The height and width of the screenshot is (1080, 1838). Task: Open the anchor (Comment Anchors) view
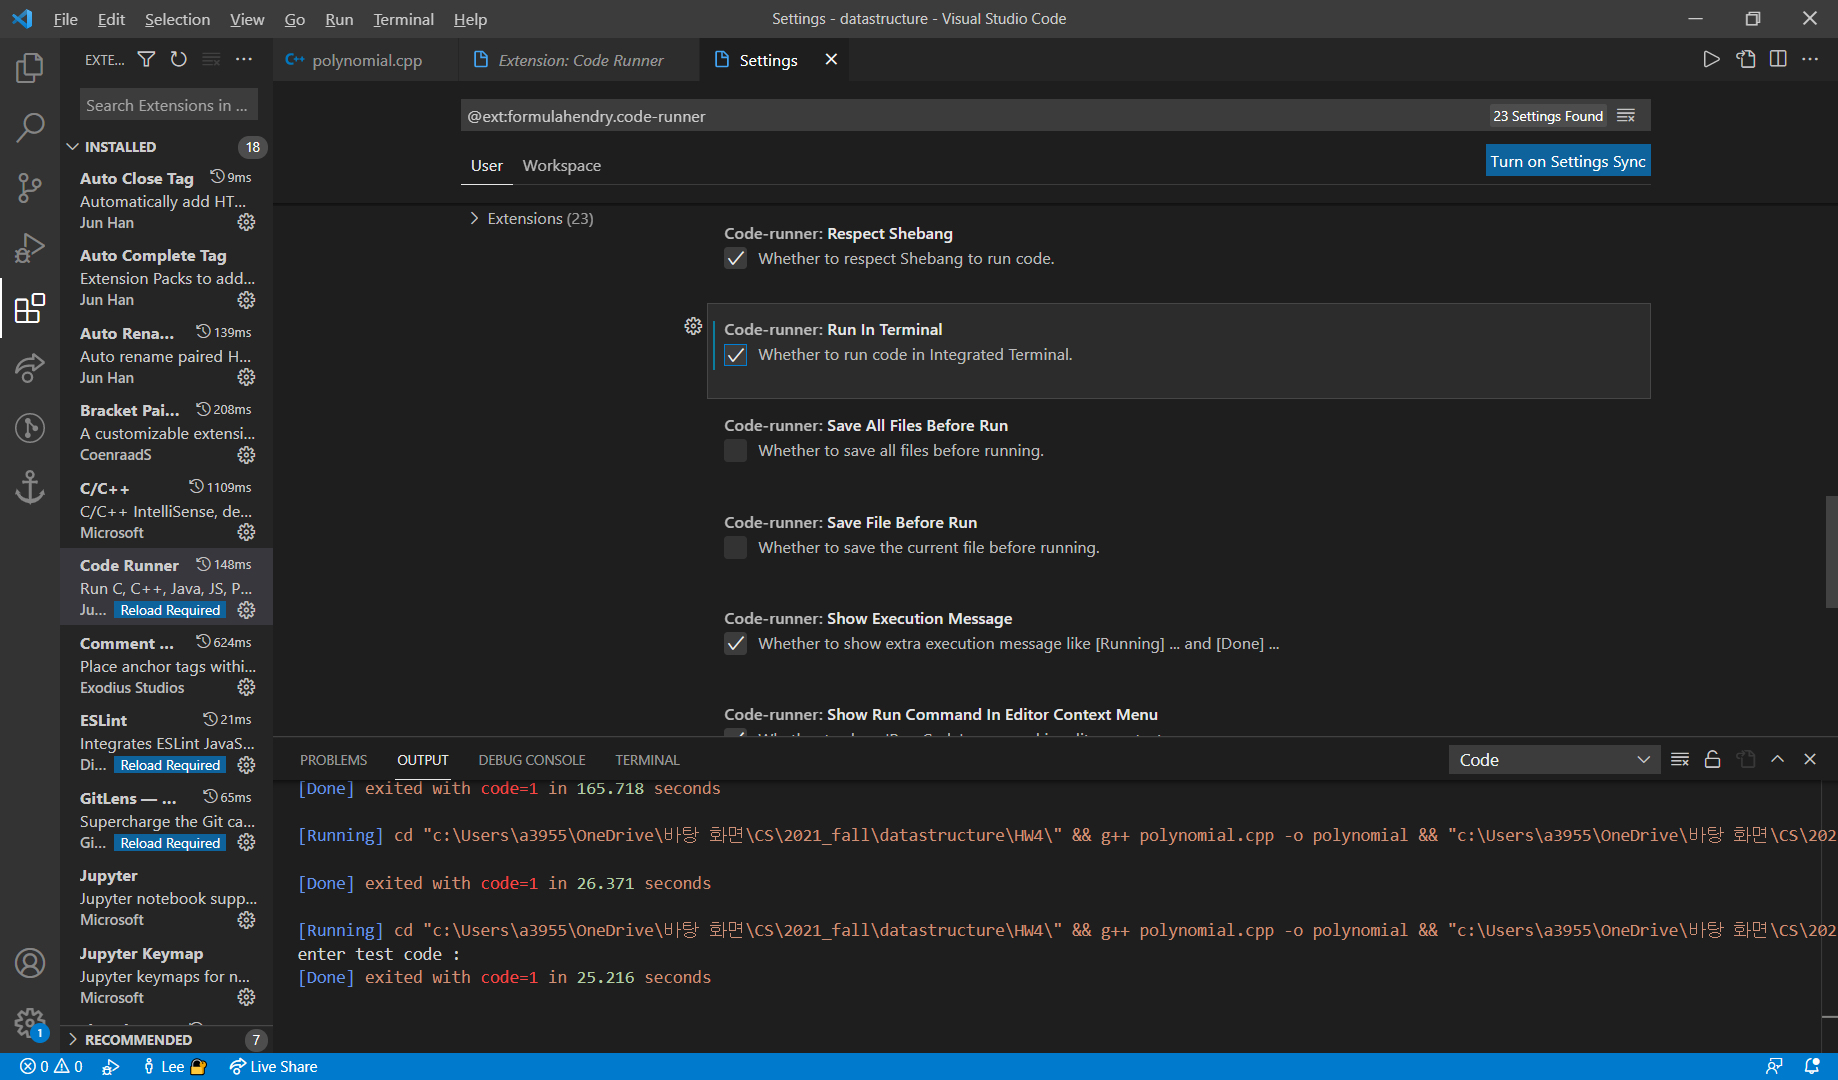click(30, 488)
